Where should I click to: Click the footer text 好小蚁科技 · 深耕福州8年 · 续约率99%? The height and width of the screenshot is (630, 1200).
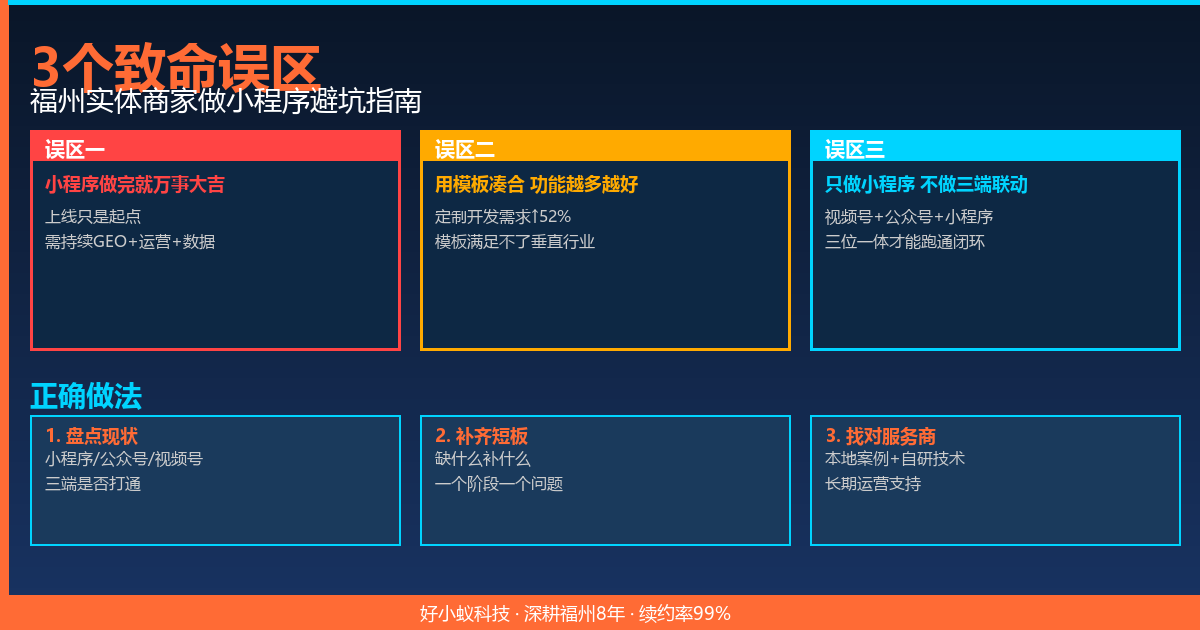point(575,613)
